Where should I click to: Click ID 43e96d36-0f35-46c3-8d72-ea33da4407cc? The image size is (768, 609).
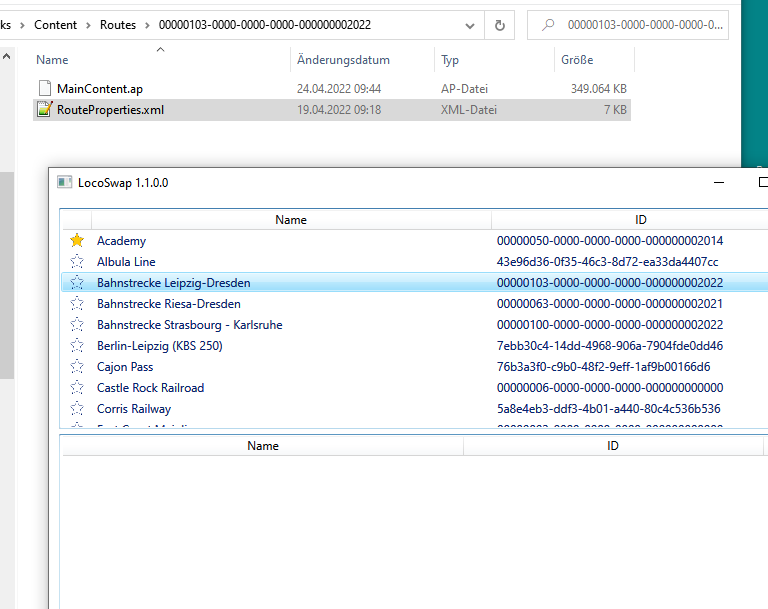(607, 262)
